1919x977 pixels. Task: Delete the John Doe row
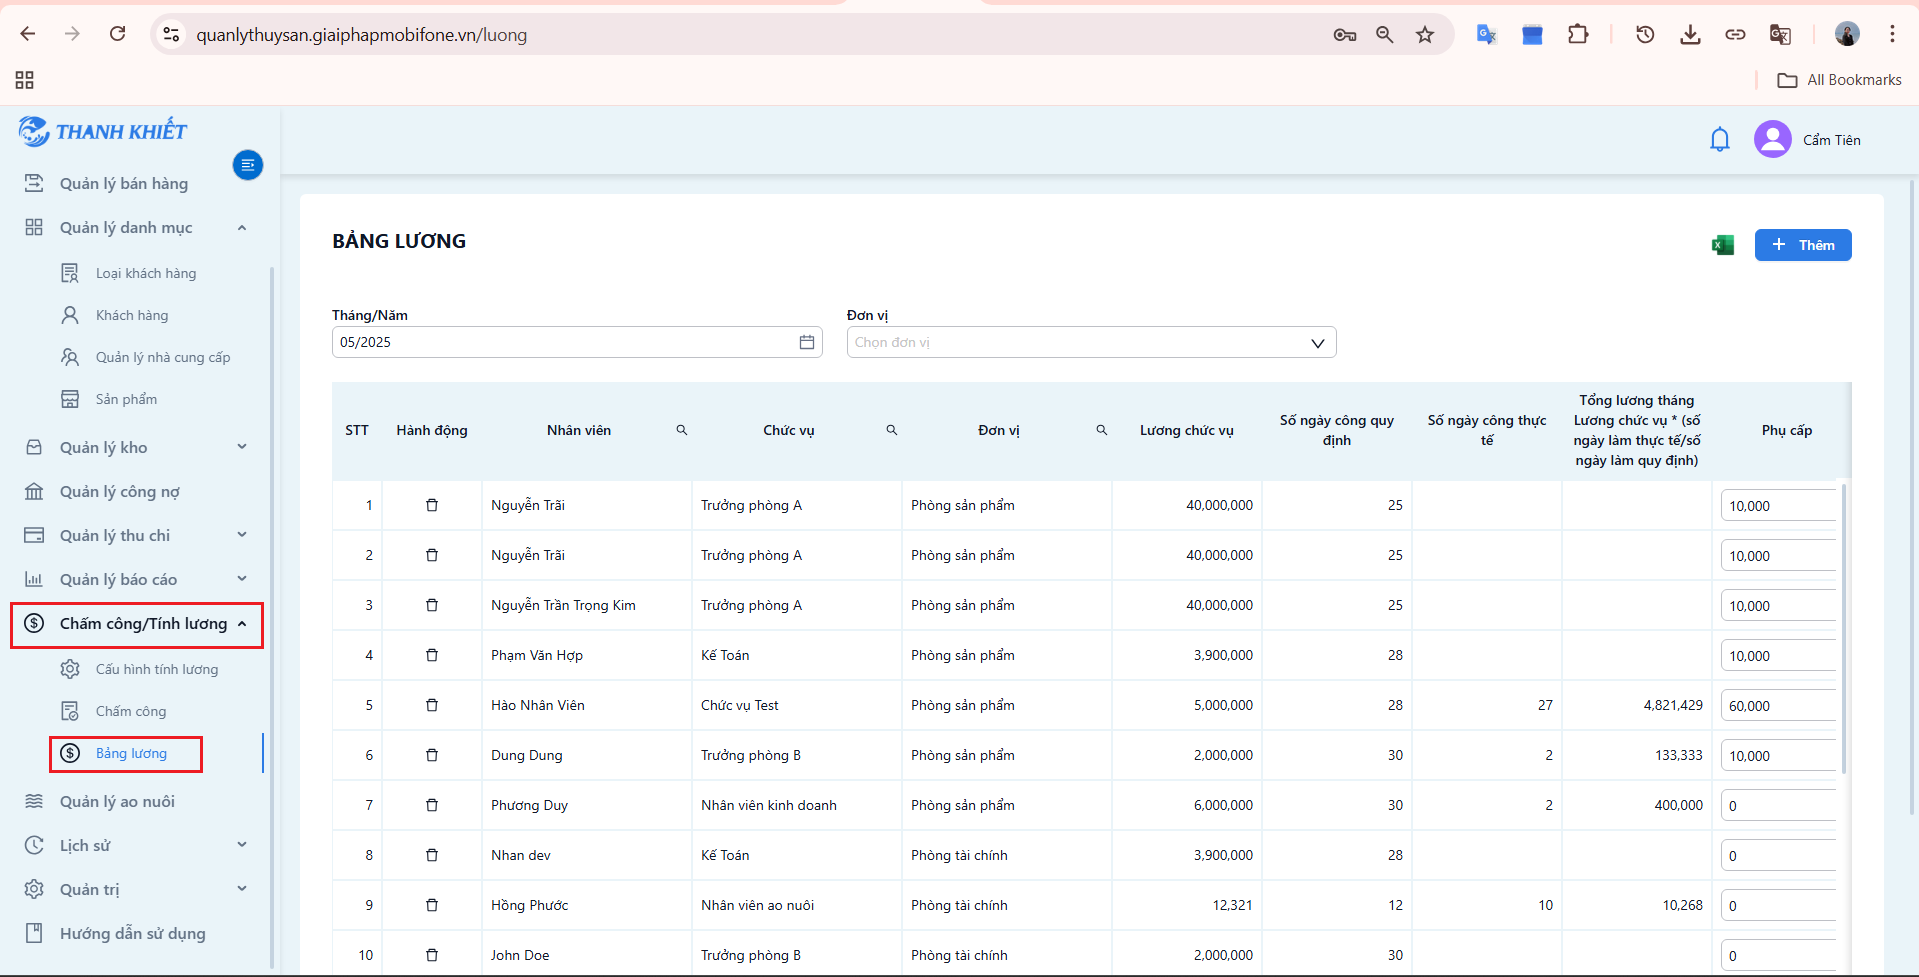point(432,955)
